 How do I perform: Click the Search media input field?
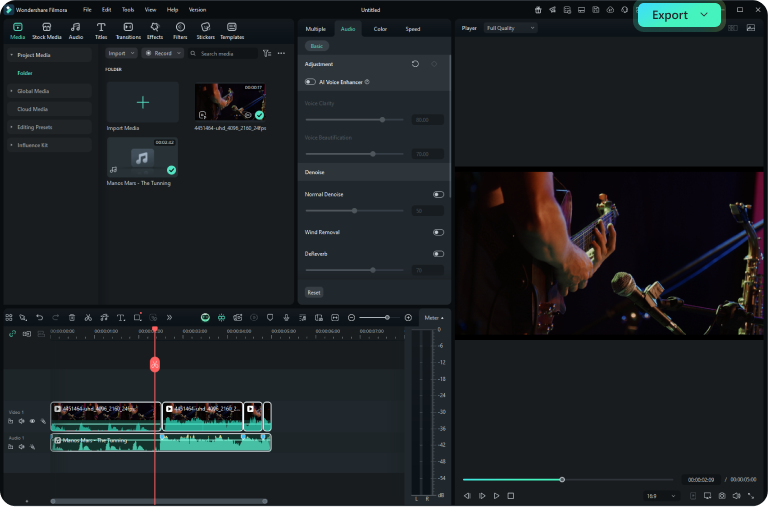click(223, 53)
